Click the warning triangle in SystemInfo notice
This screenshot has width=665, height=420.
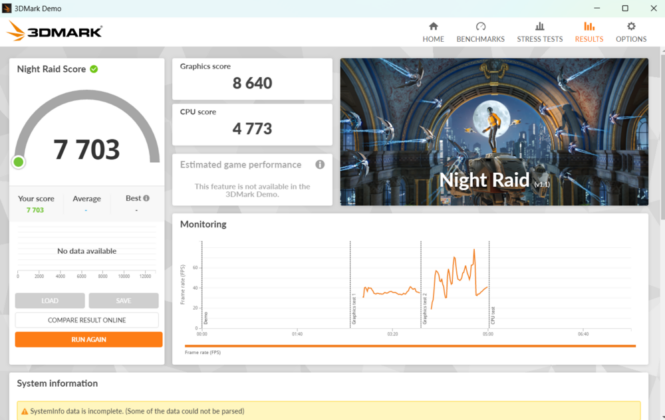point(25,411)
